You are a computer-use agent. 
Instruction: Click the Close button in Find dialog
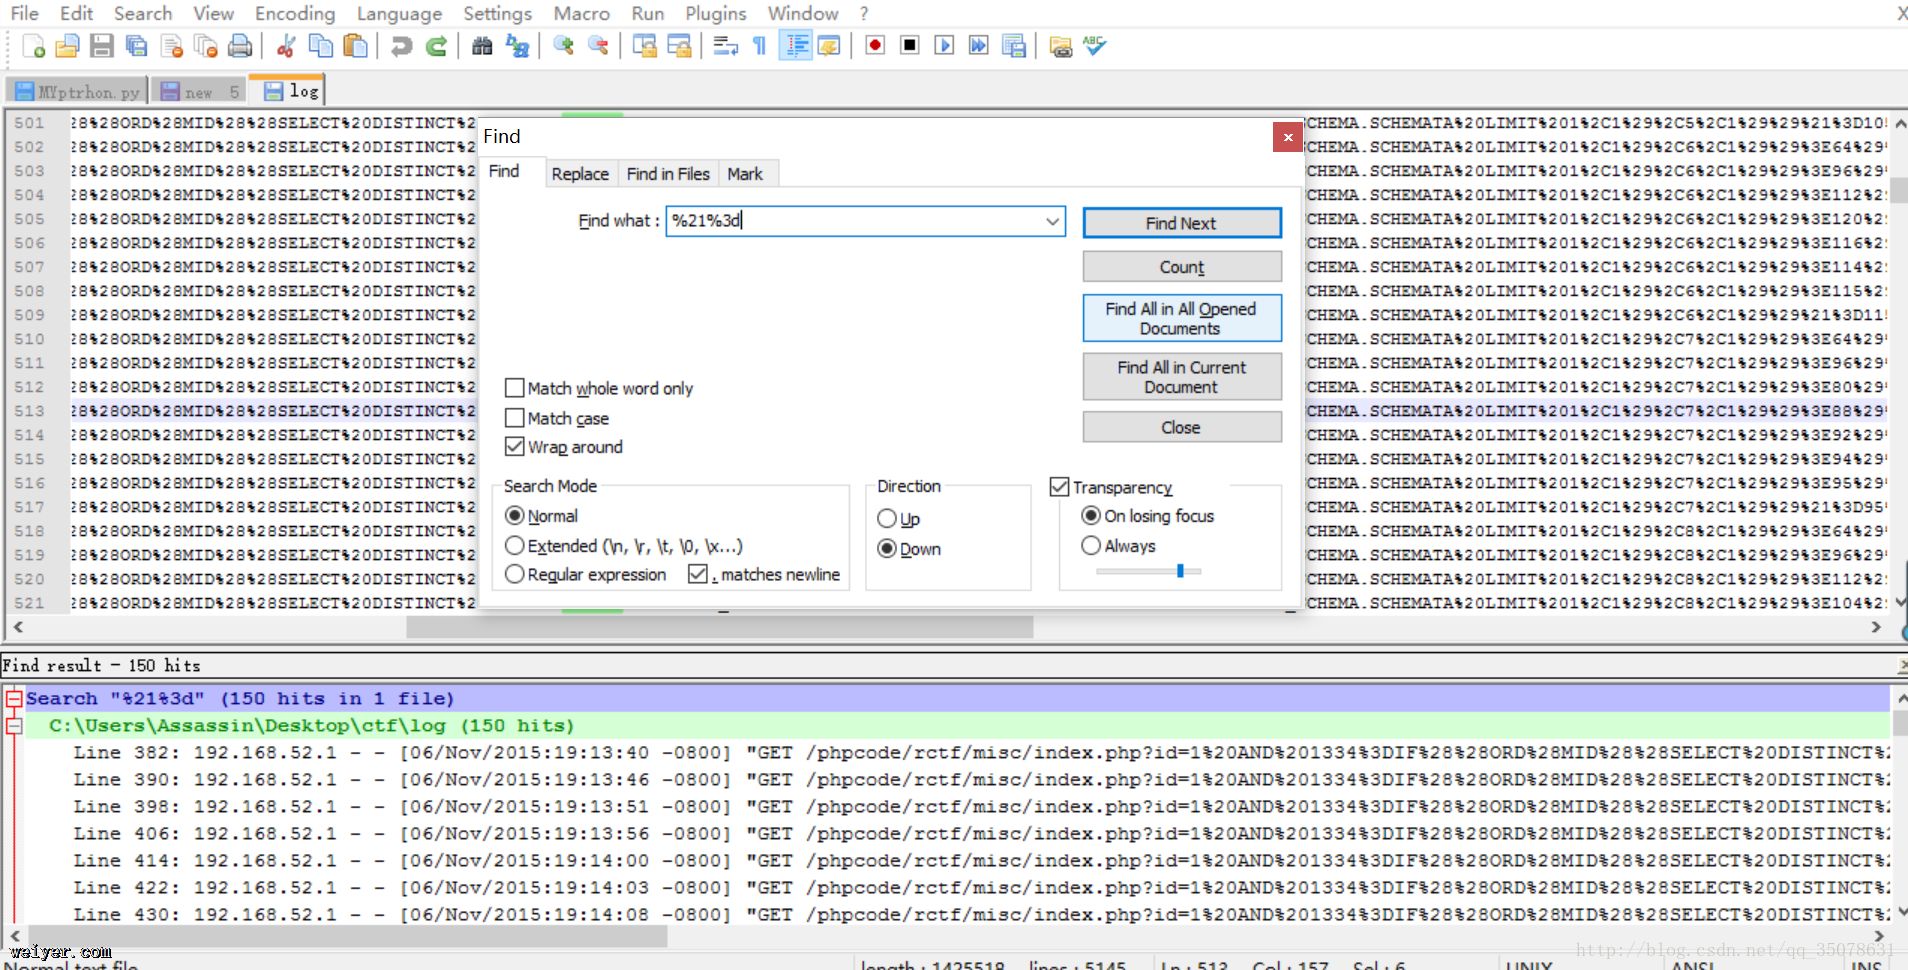(1182, 427)
